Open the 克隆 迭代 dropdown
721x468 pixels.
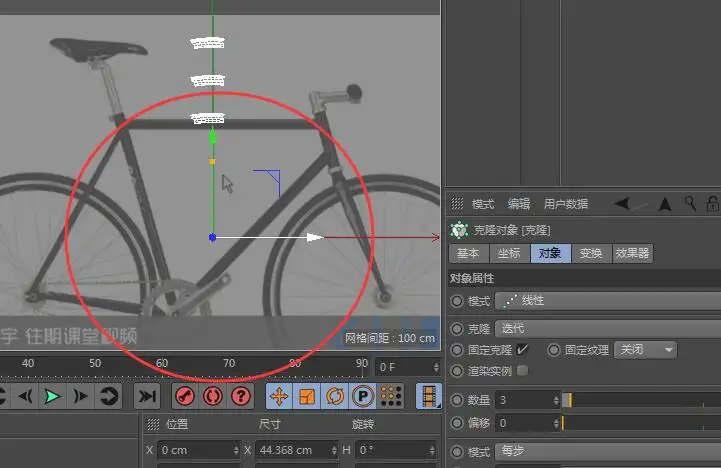608,329
